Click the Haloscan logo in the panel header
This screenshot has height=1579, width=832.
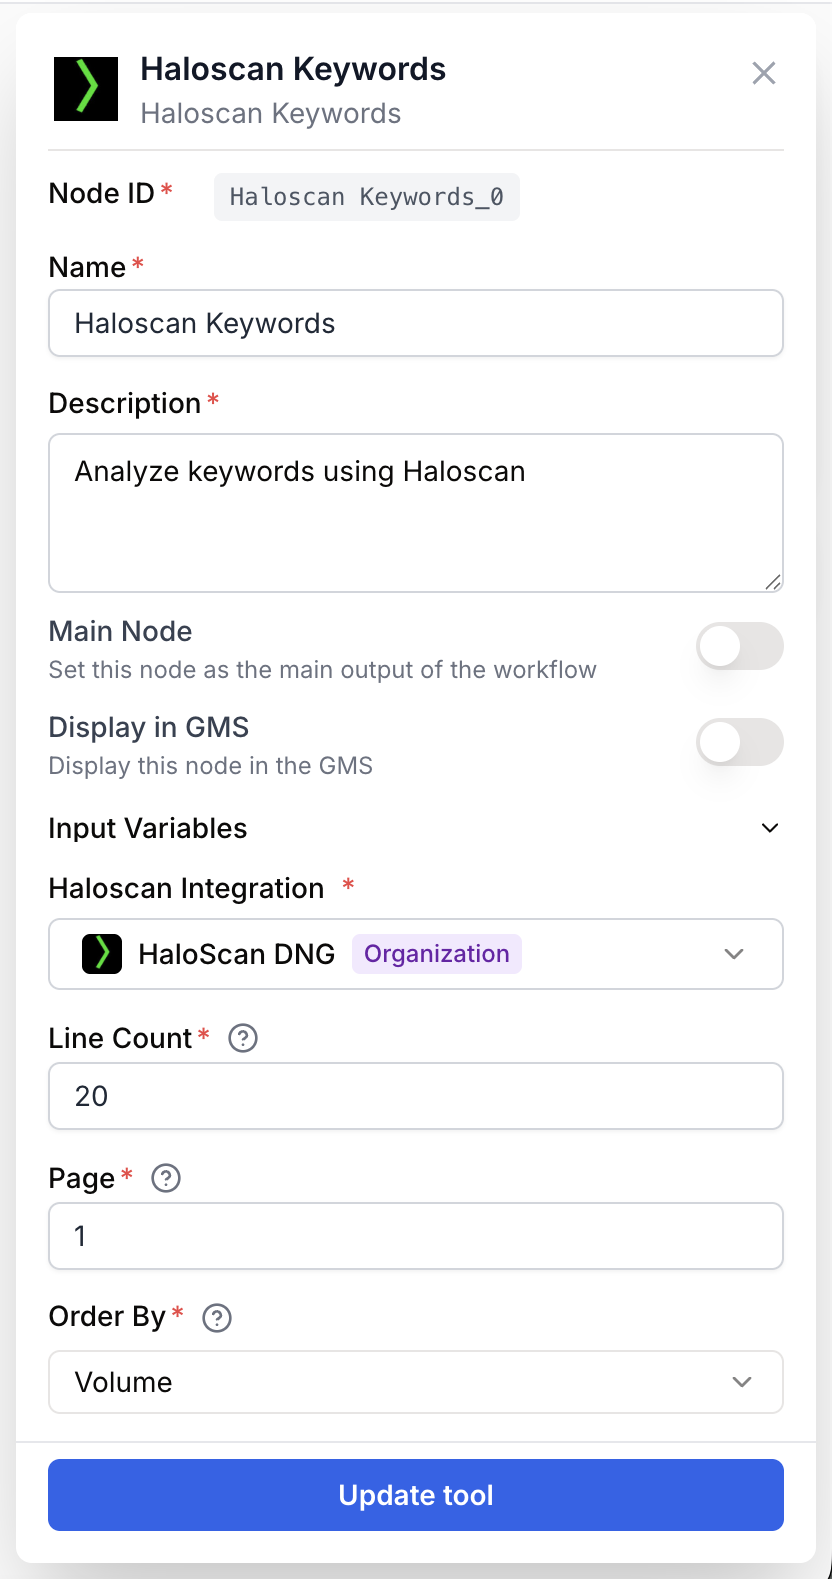tap(86, 89)
